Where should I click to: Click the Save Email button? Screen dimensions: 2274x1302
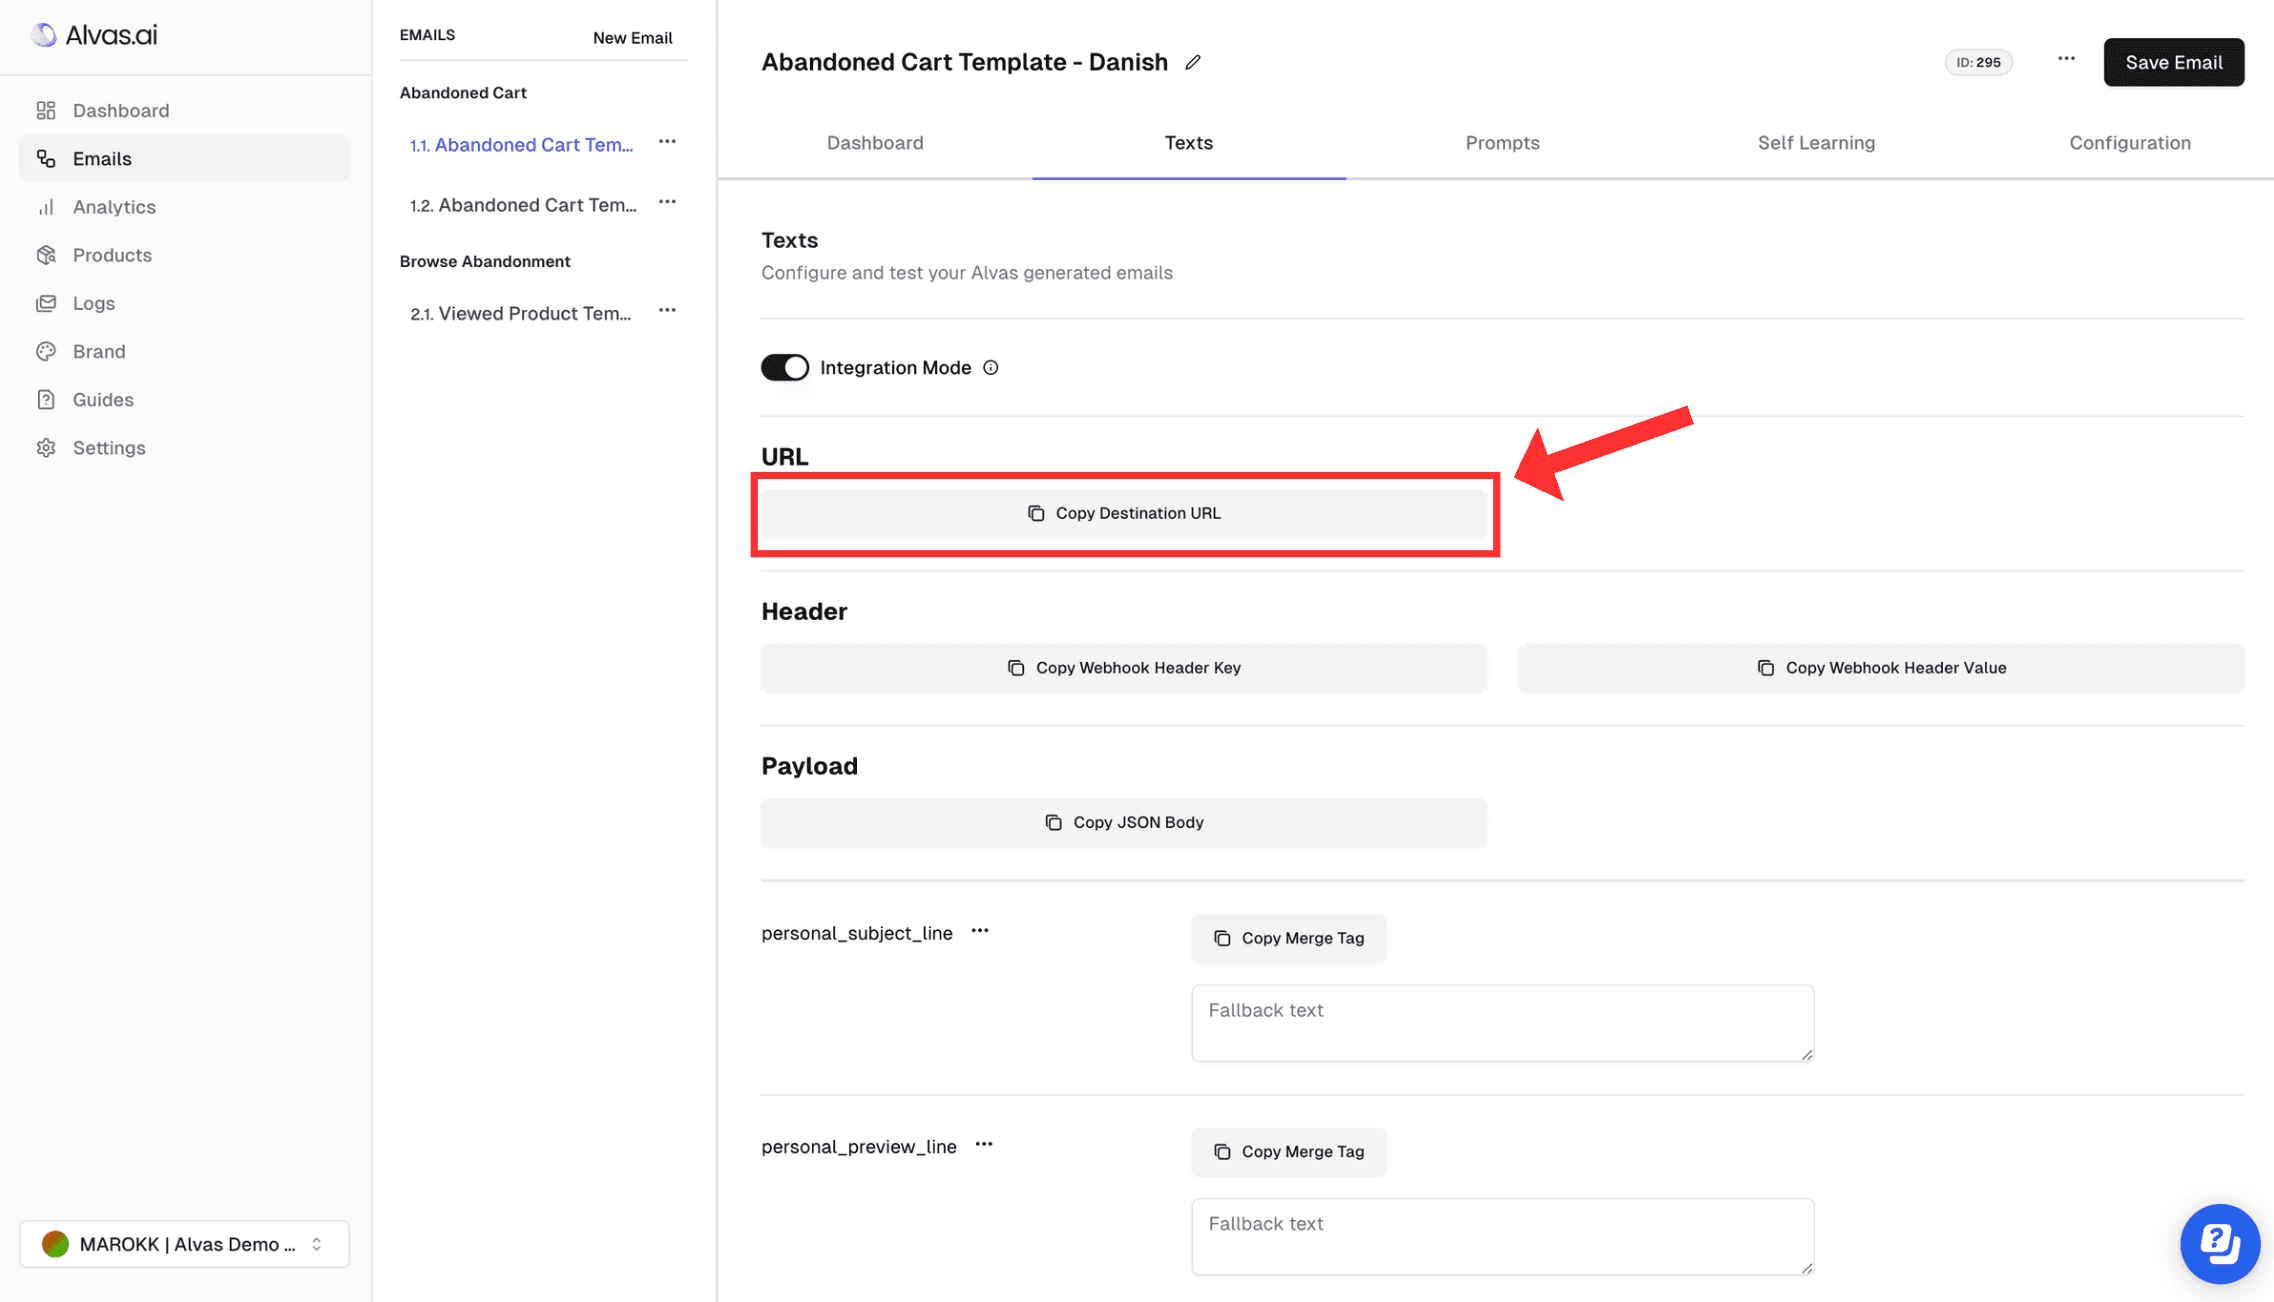pyautogui.click(x=2173, y=62)
